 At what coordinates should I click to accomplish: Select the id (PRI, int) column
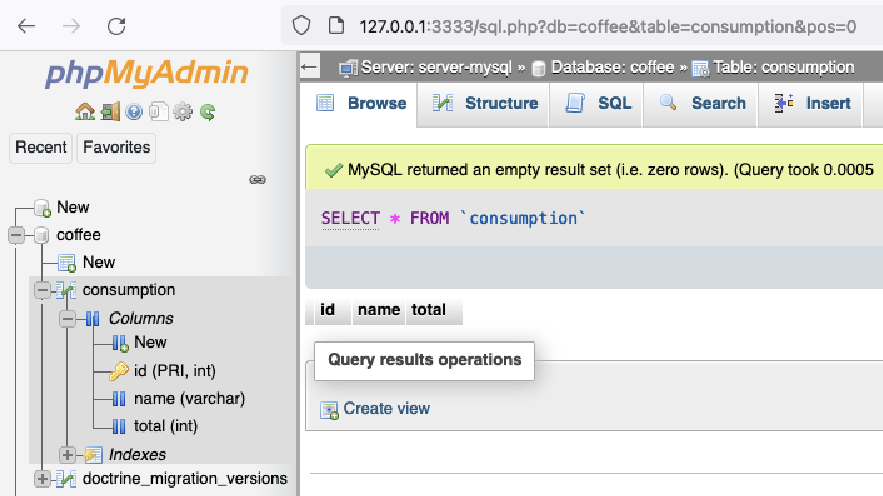(x=175, y=371)
